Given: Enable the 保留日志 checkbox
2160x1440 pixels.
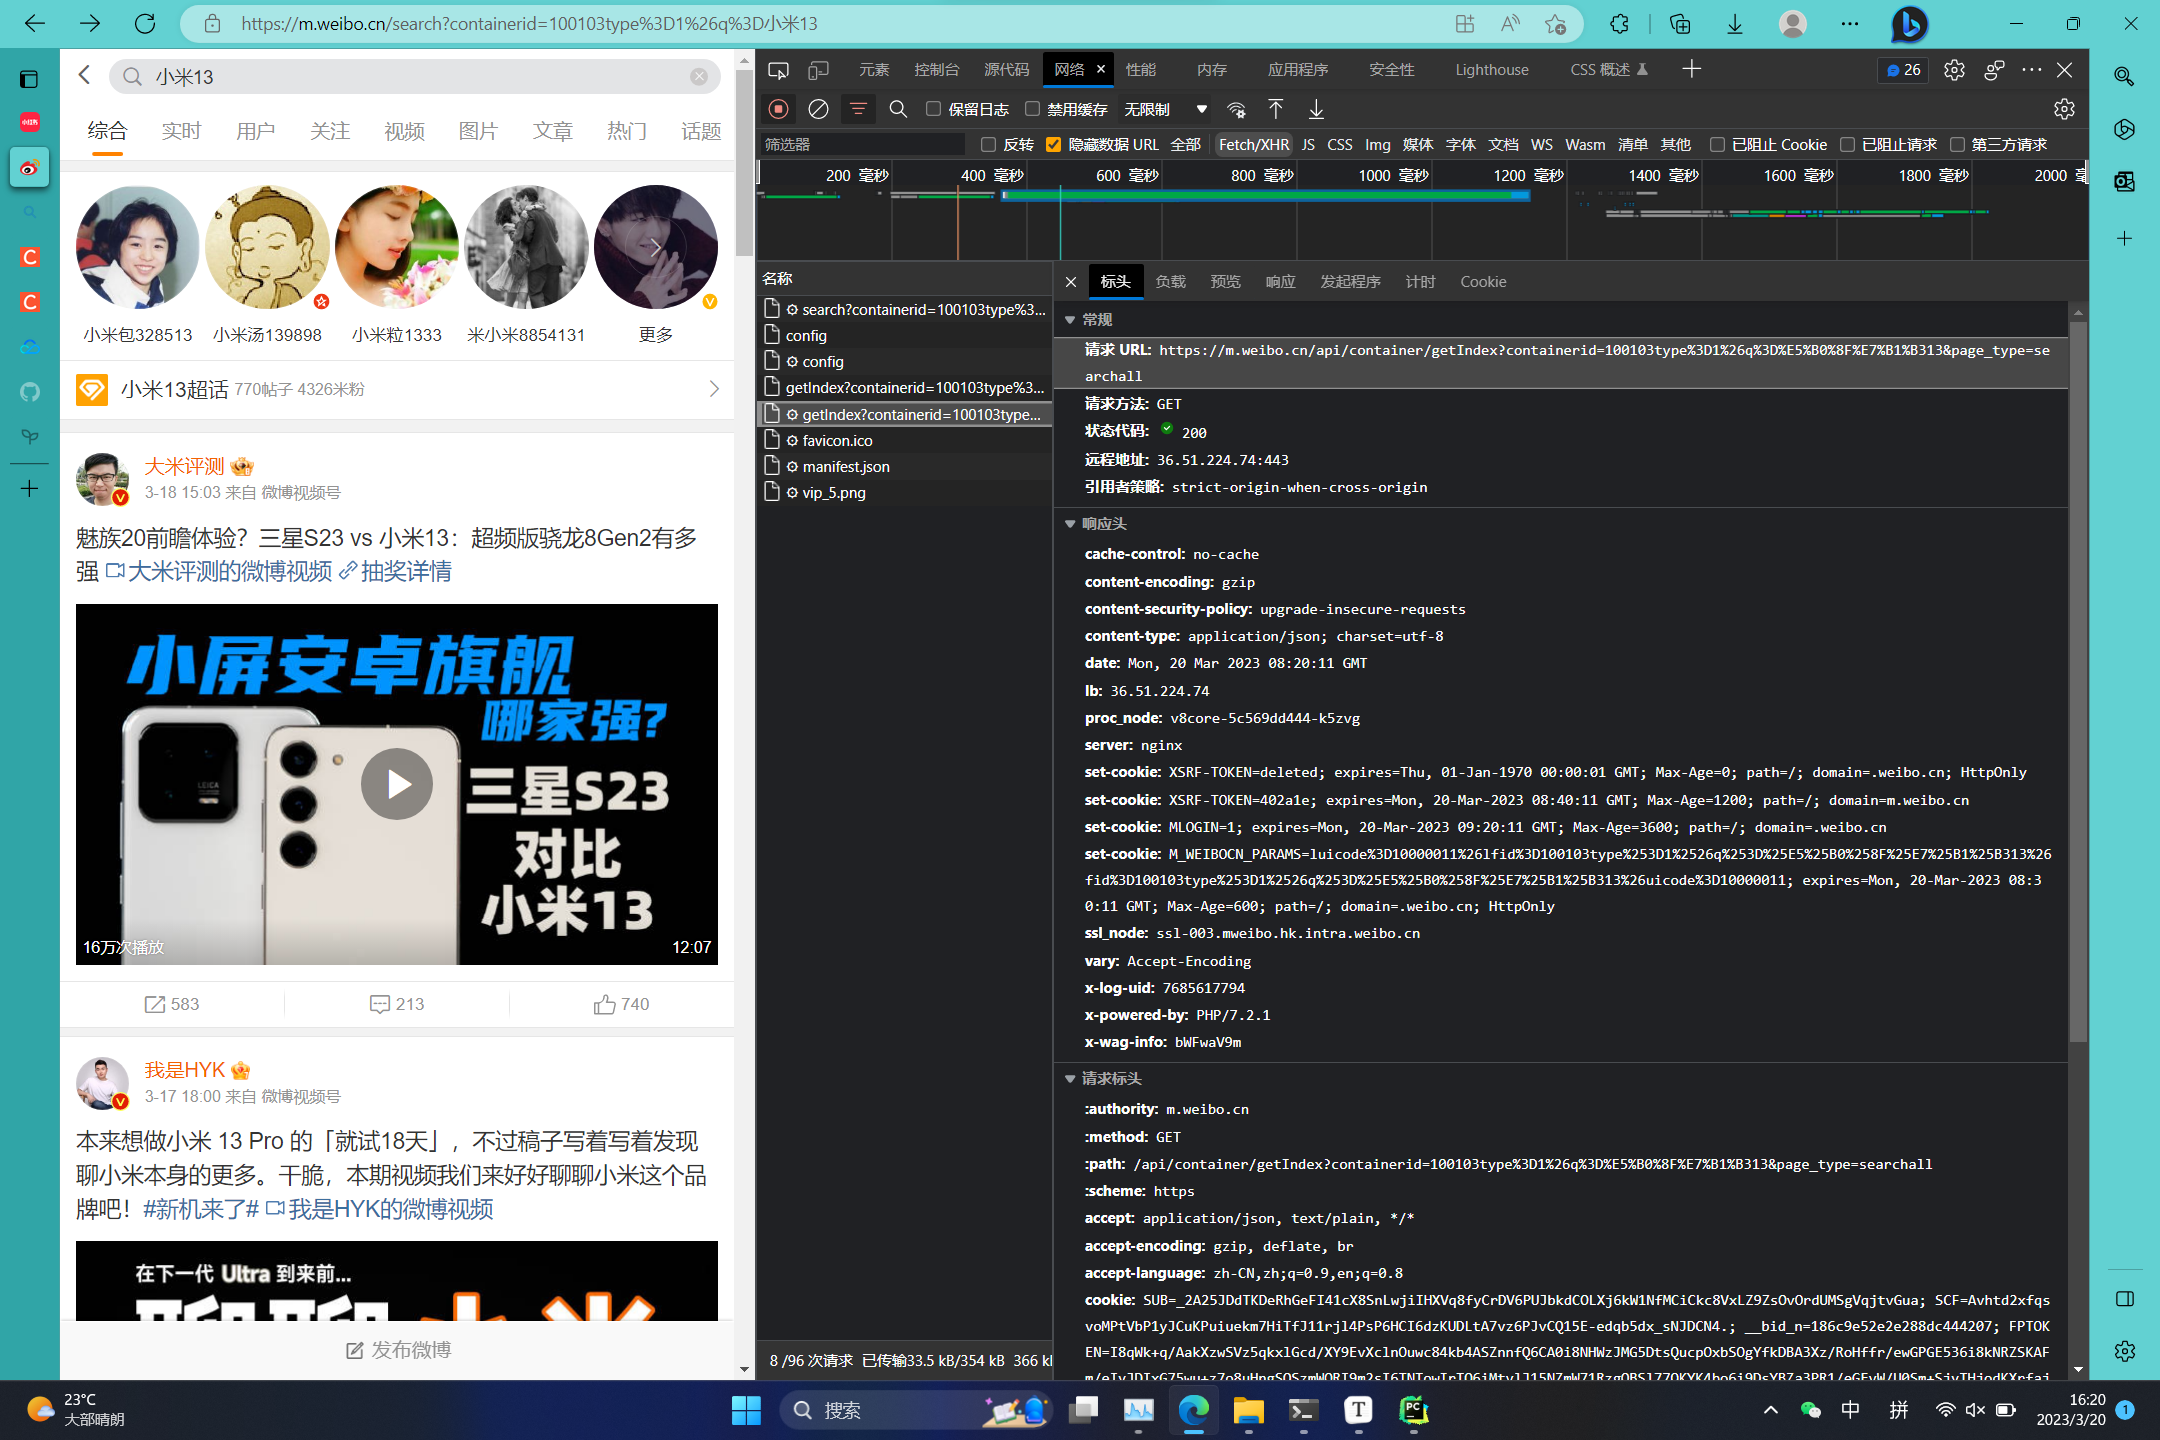Looking at the screenshot, I should point(933,109).
